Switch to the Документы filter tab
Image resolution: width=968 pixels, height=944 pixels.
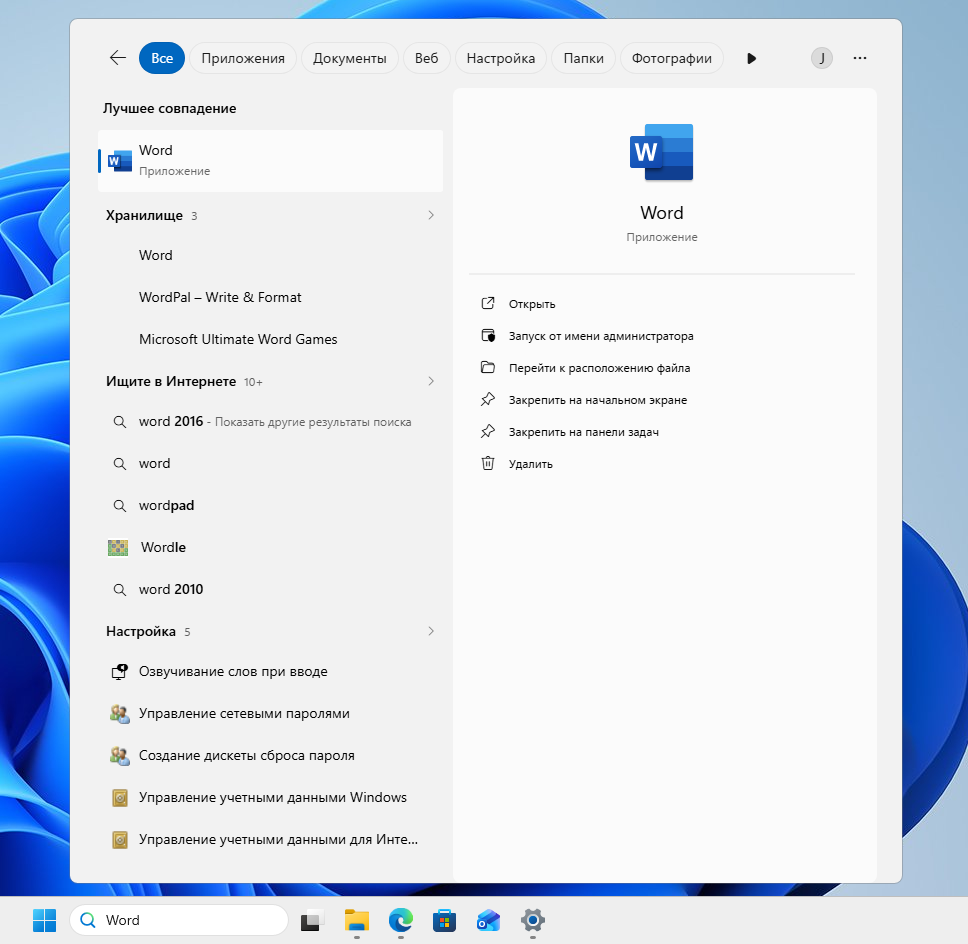[349, 58]
